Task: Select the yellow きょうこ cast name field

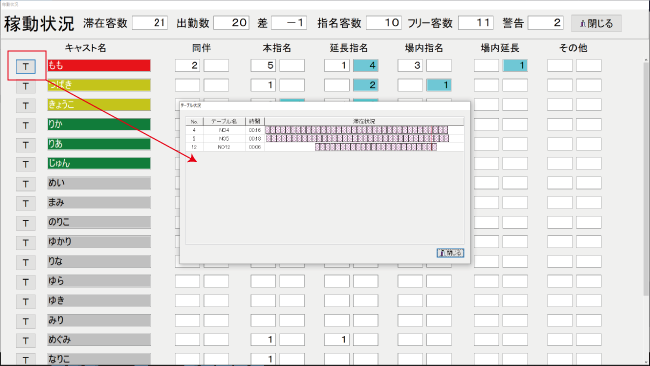Action: click(99, 104)
